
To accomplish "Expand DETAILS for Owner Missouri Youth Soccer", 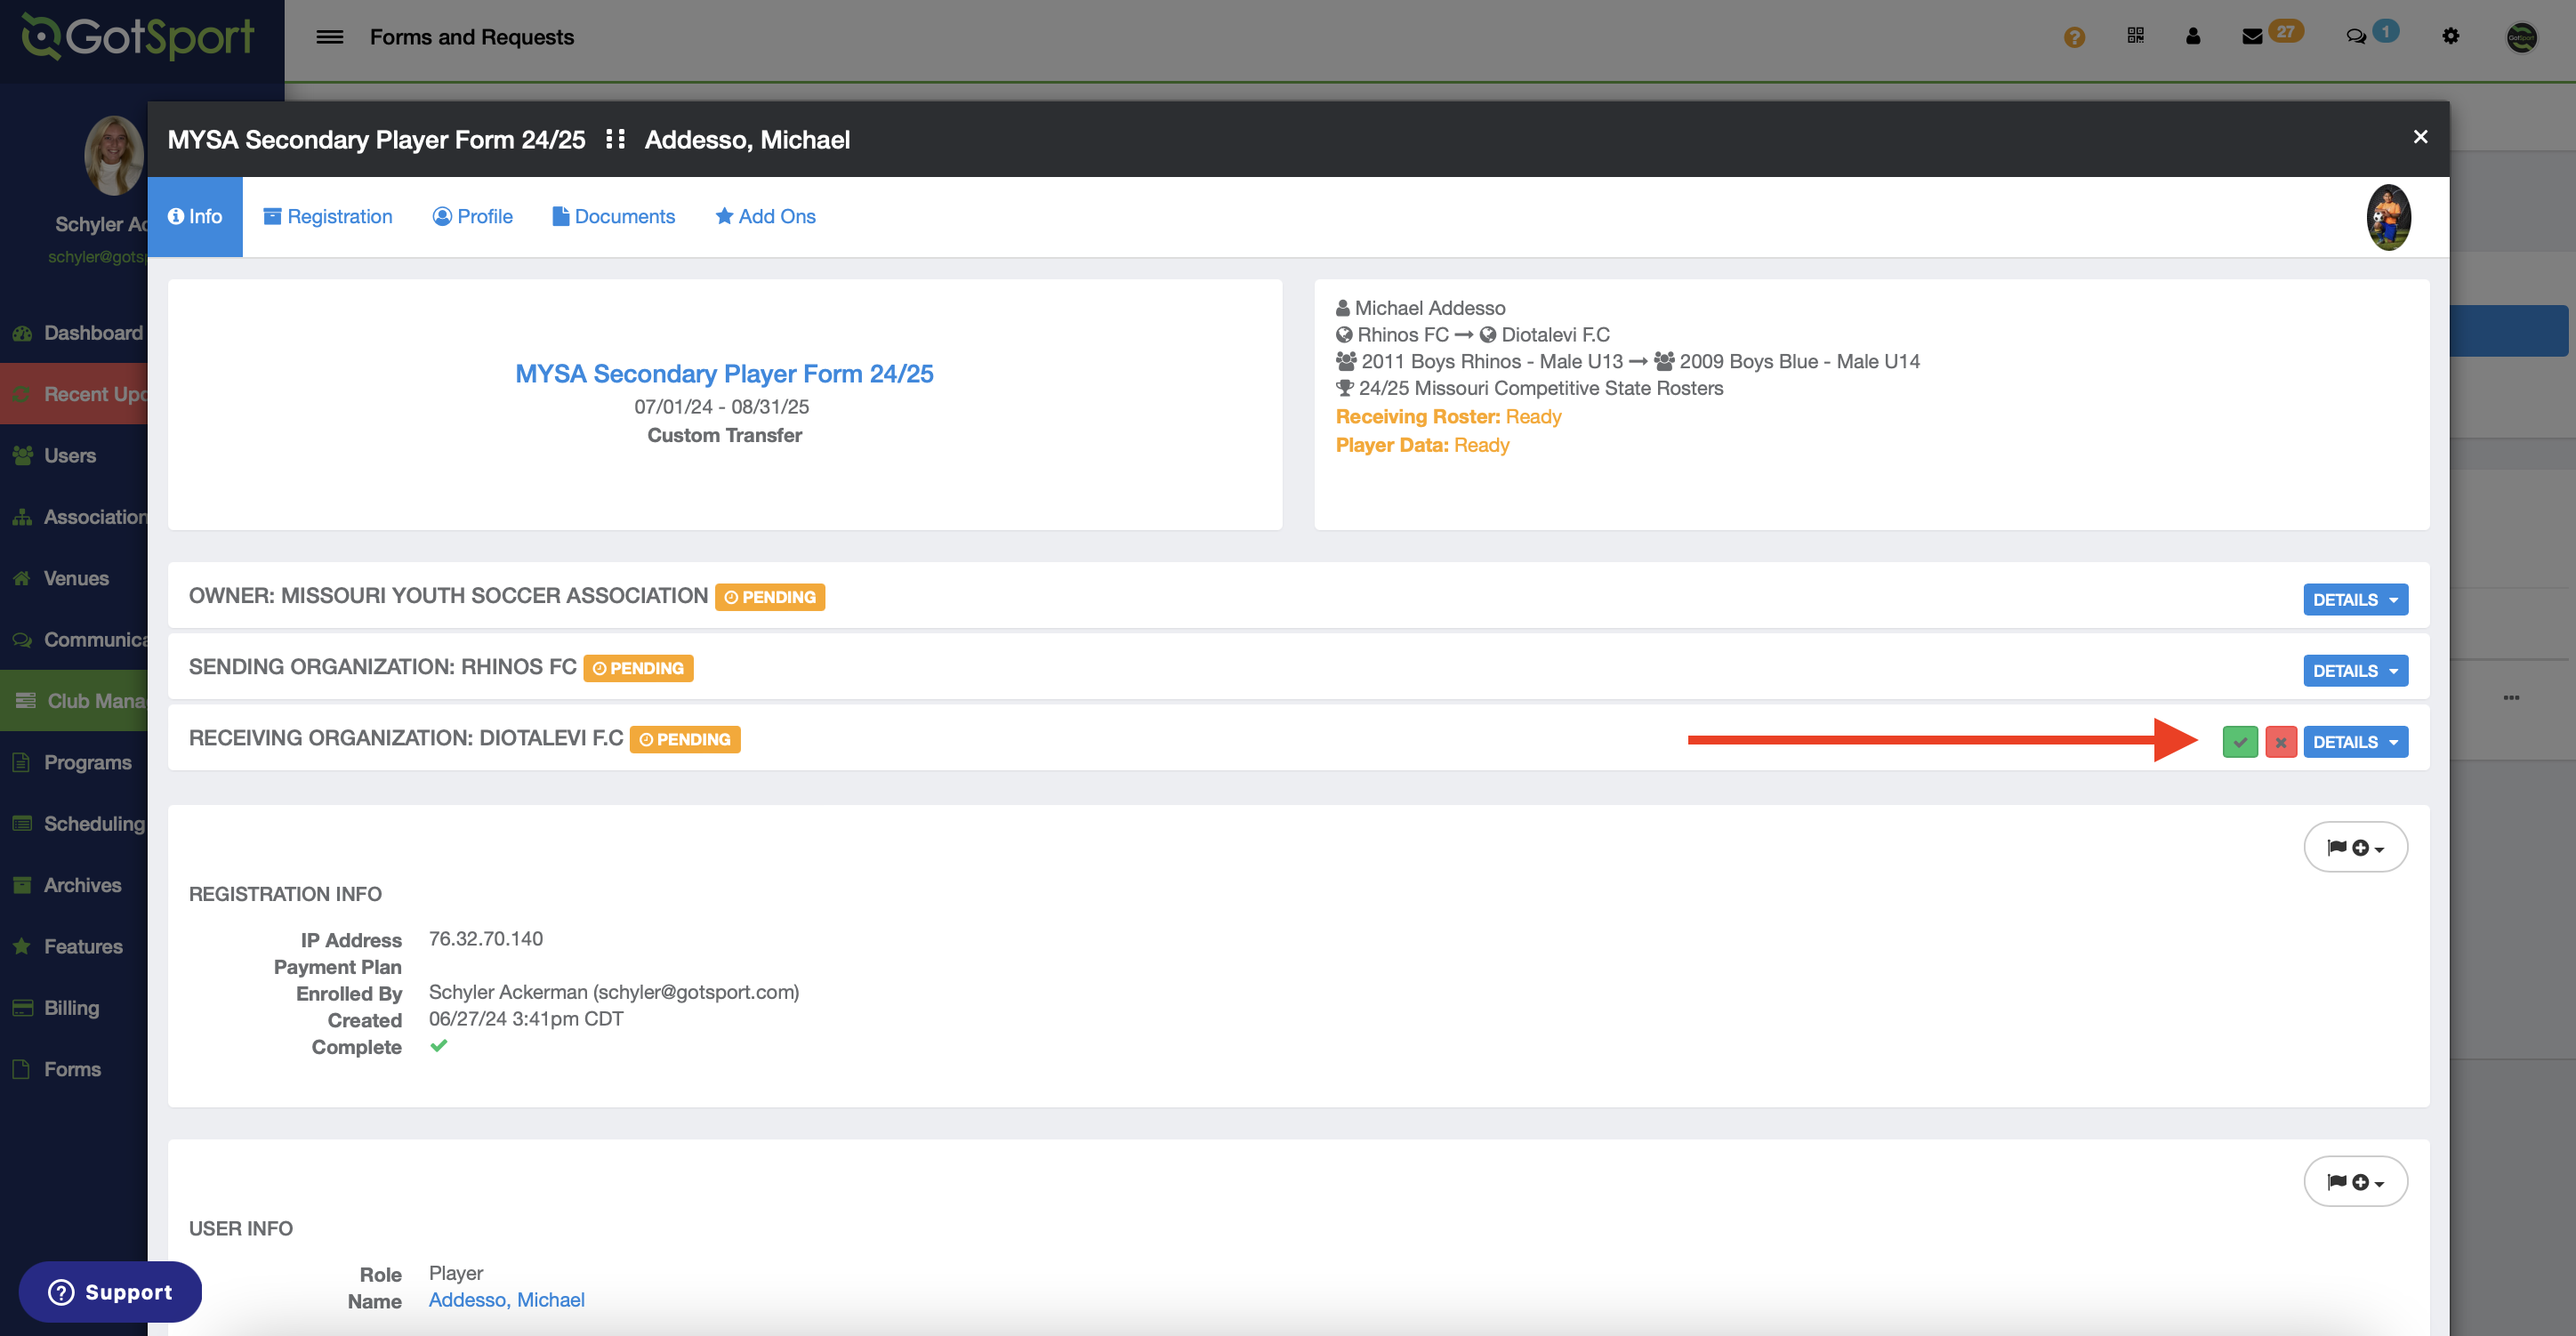I will click(x=2355, y=600).
